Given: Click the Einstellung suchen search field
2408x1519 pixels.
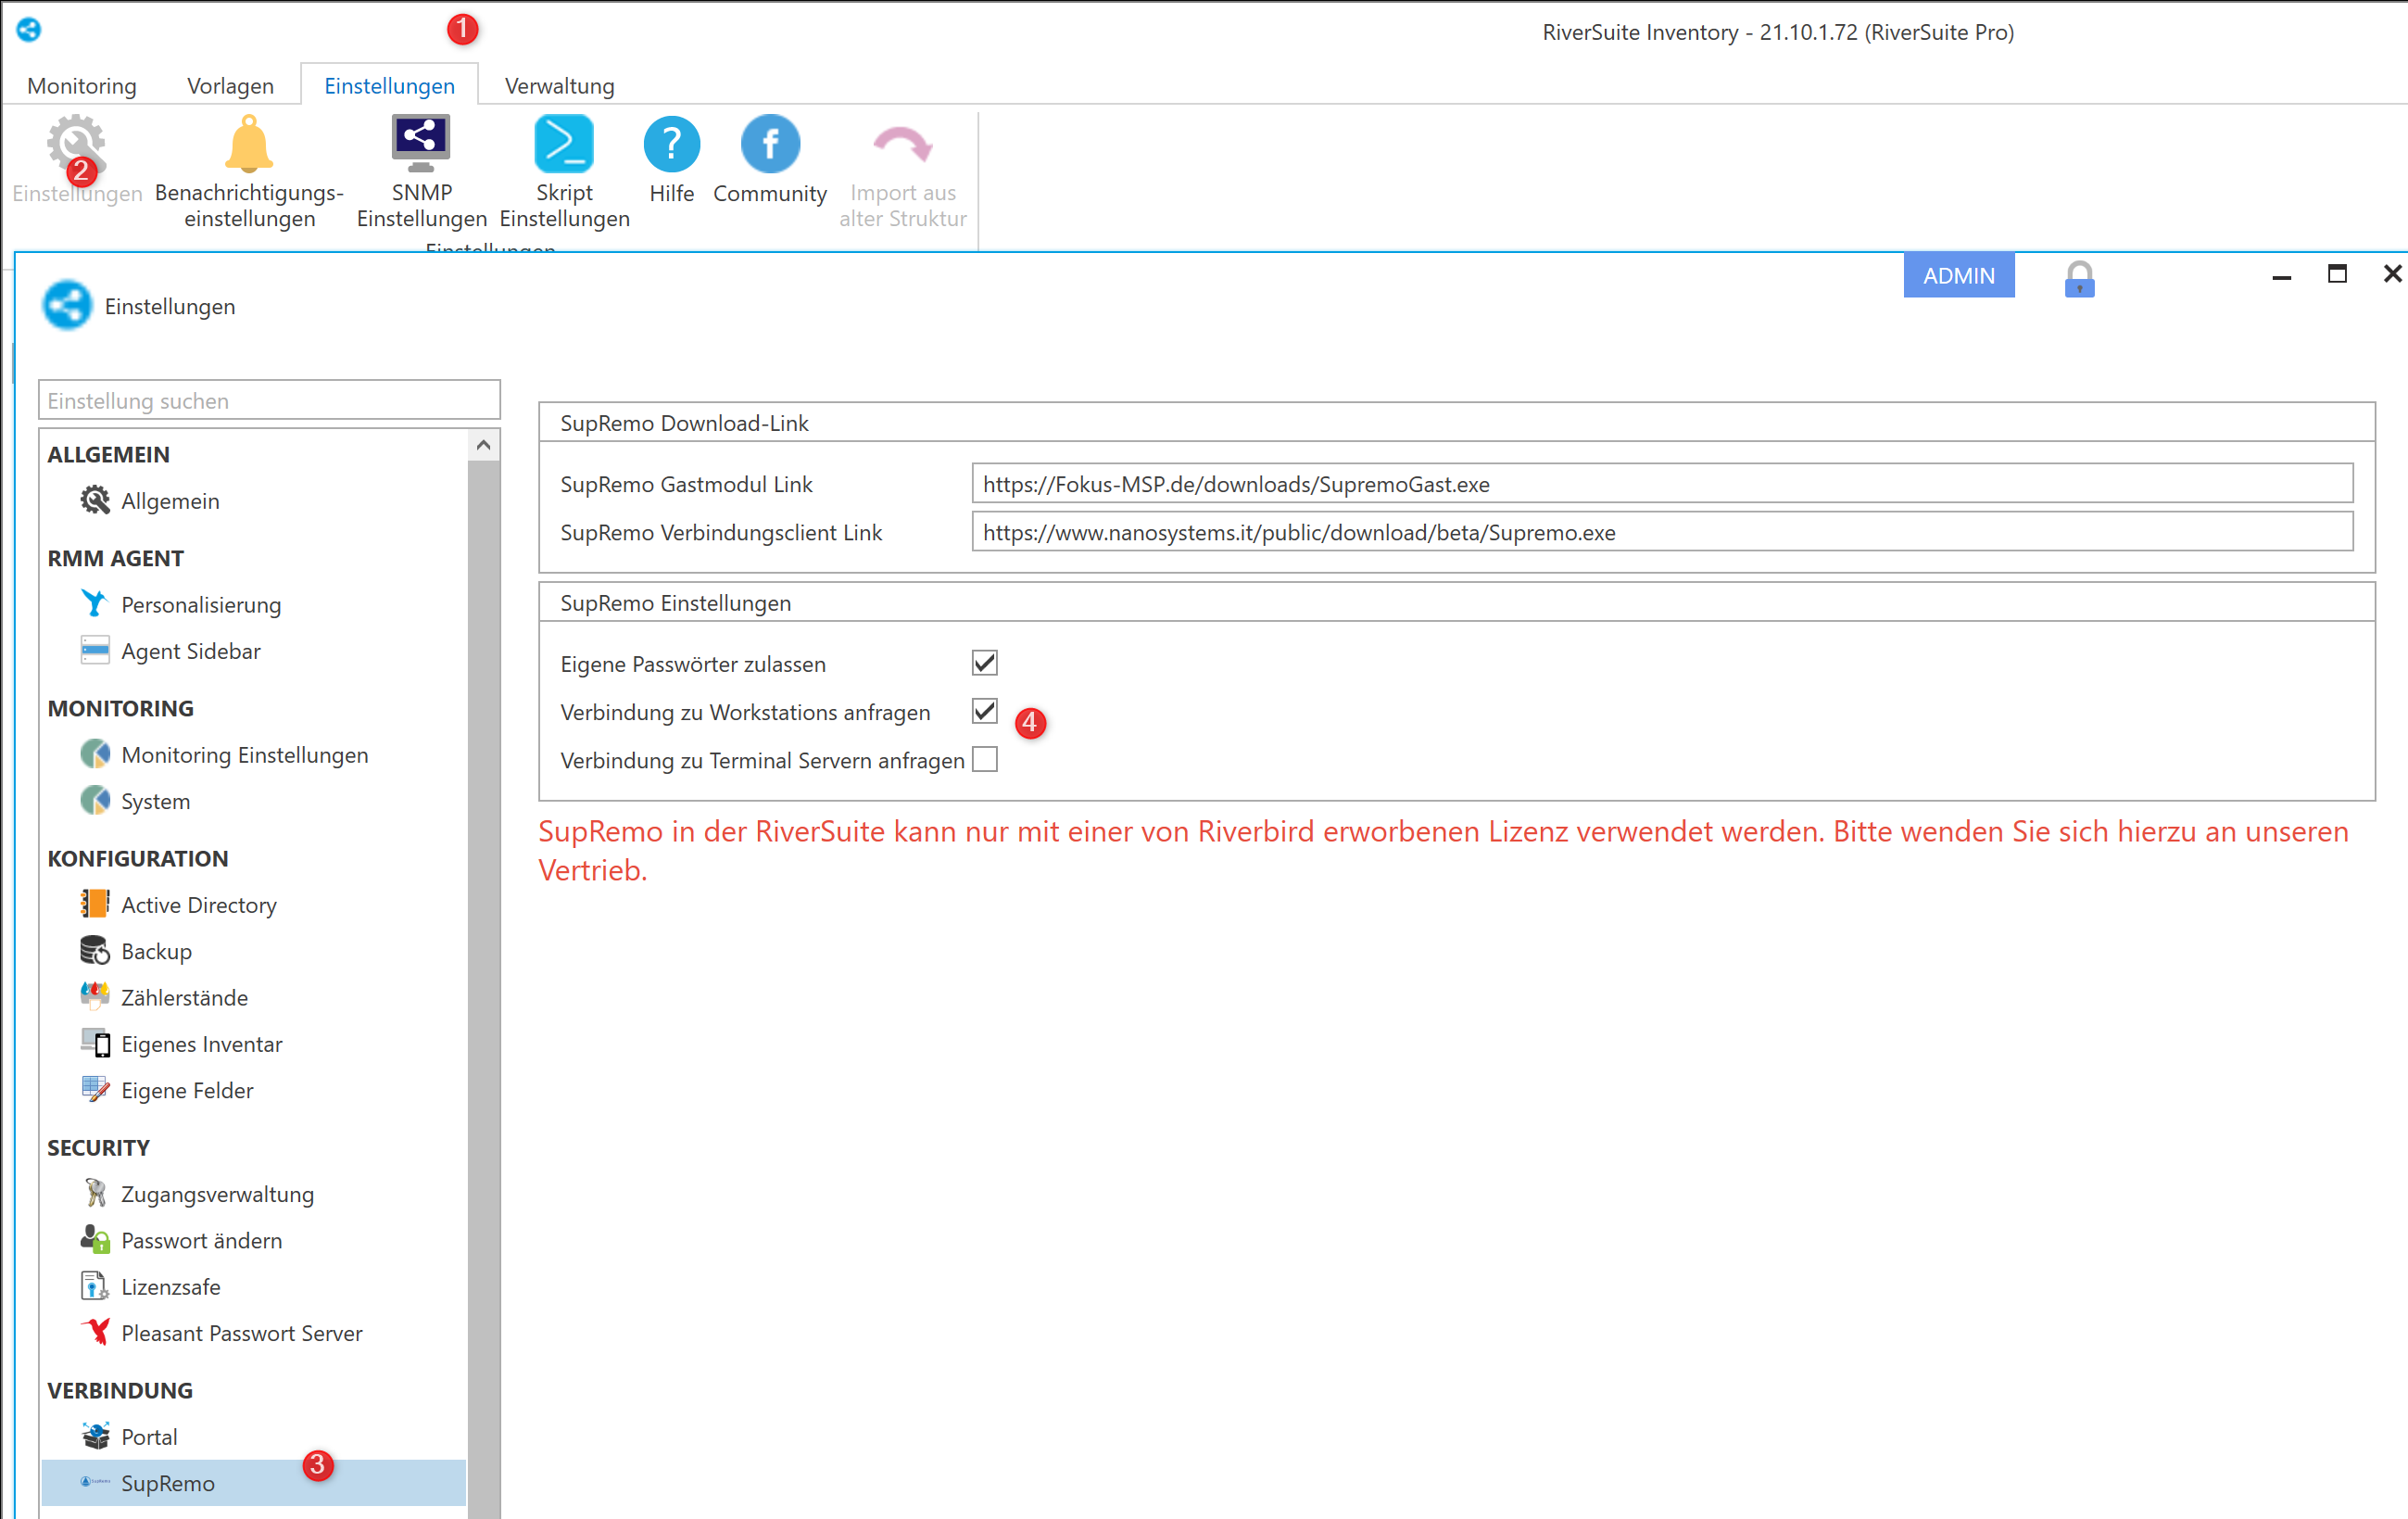Looking at the screenshot, I should [x=269, y=400].
